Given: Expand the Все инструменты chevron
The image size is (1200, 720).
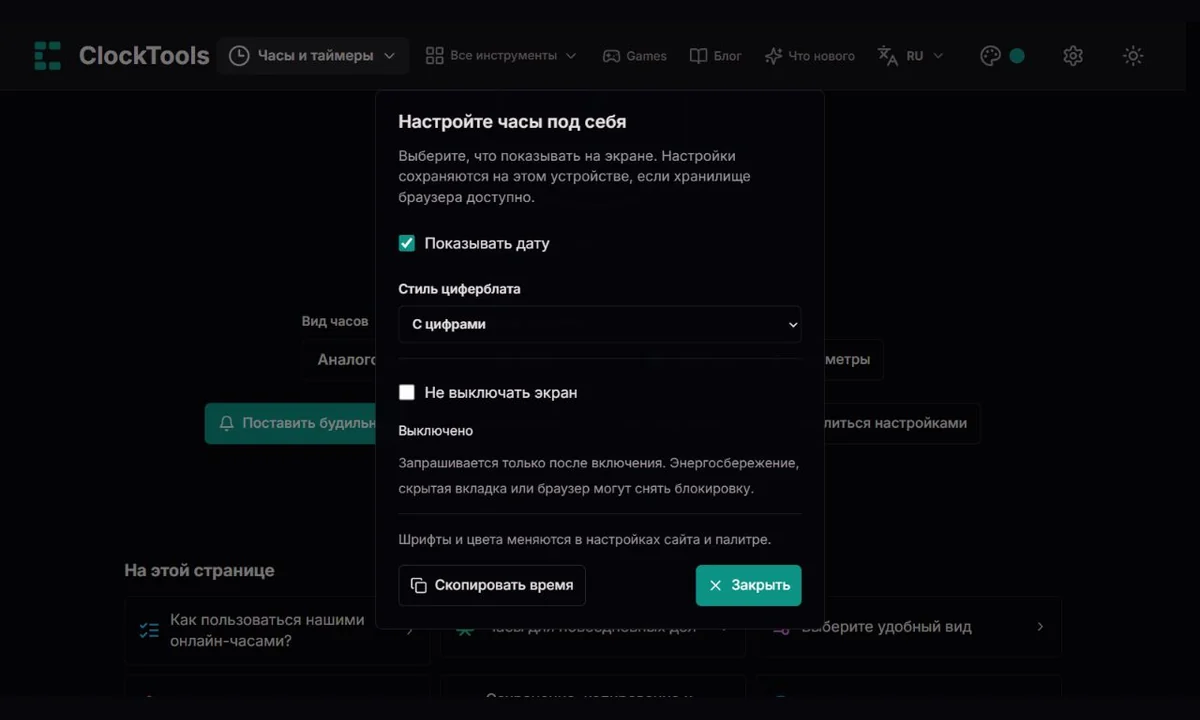Looking at the screenshot, I should pyautogui.click(x=571, y=56).
